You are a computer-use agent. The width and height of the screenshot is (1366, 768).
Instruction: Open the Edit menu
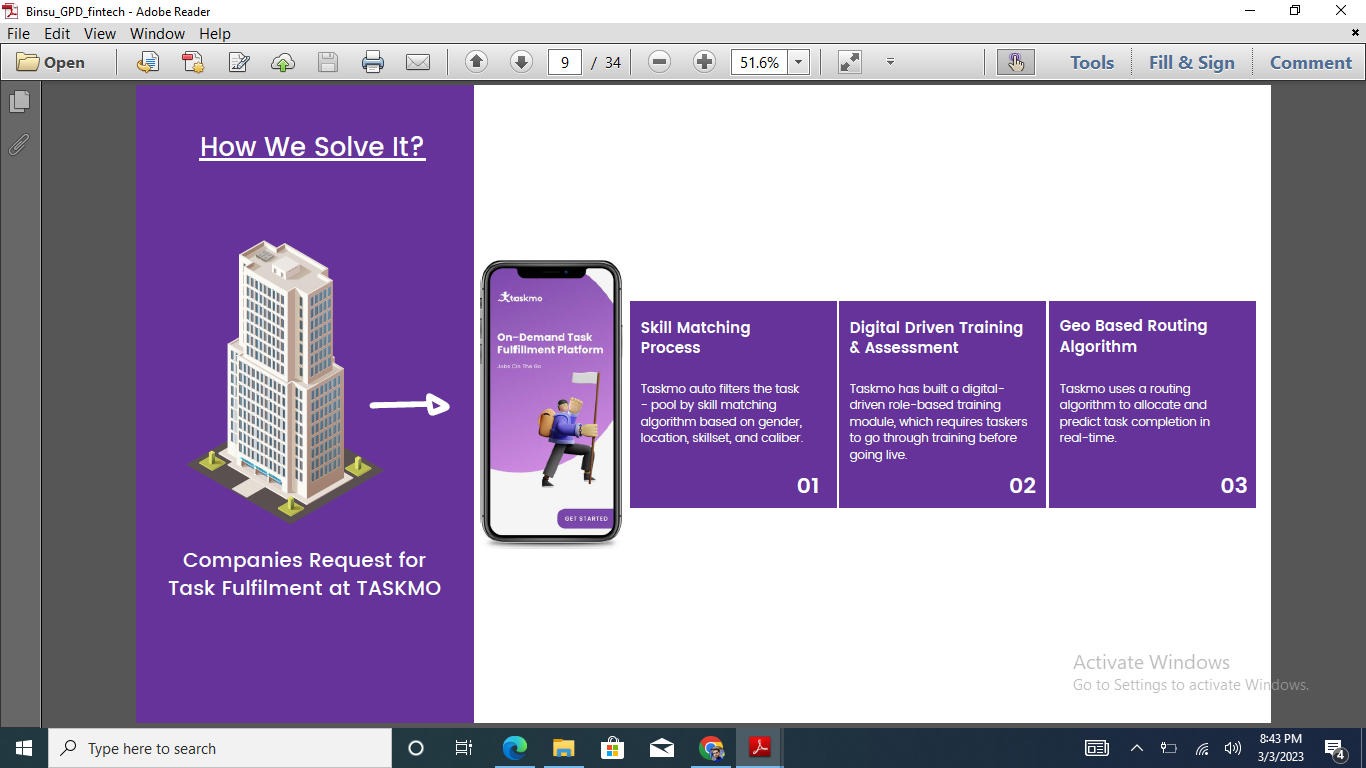(57, 33)
